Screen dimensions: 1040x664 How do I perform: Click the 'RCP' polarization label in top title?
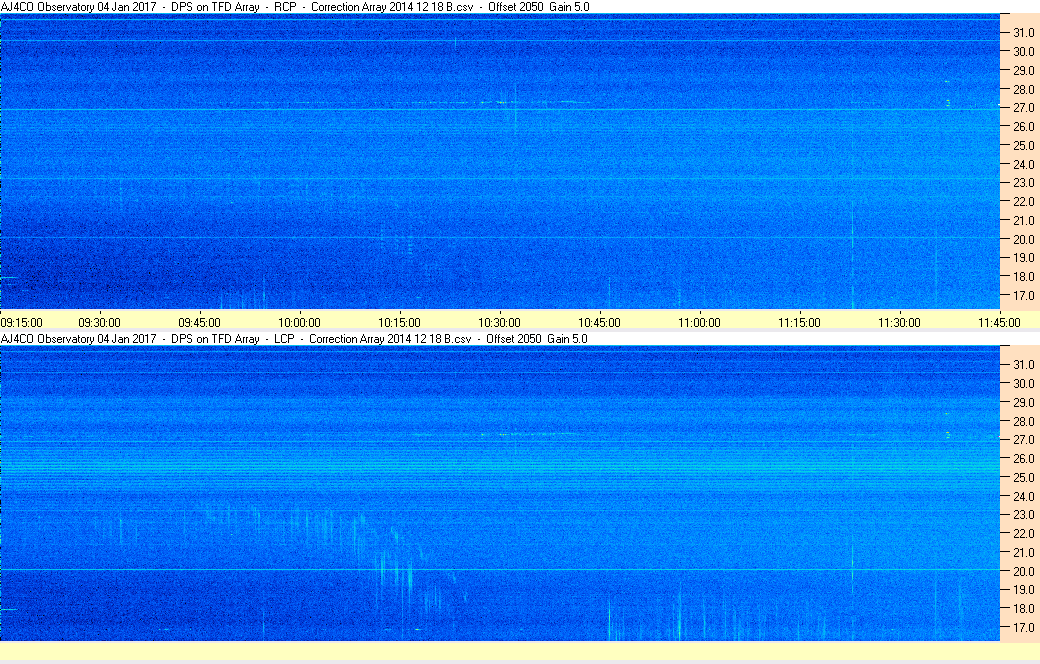click(285, 7)
